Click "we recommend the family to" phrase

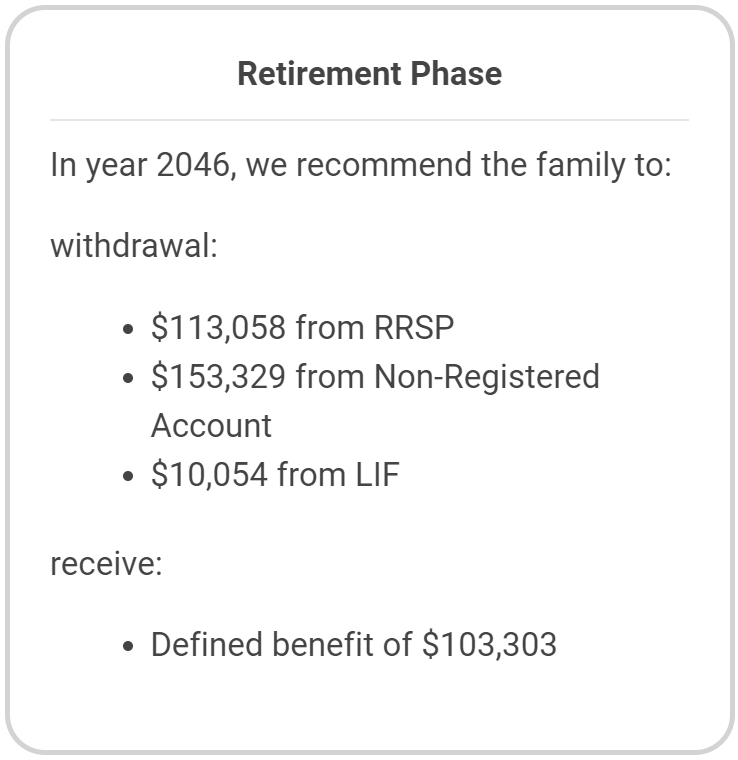(455, 165)
